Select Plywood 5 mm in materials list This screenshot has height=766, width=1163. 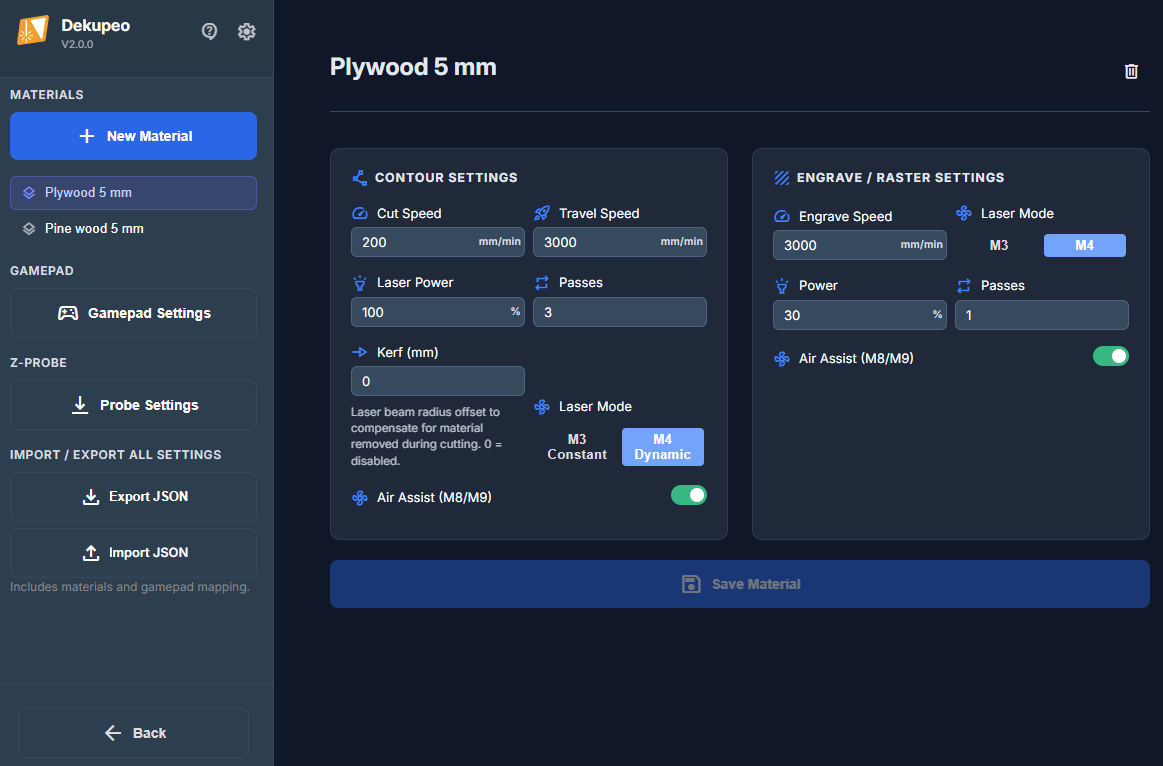pos(133,193)
